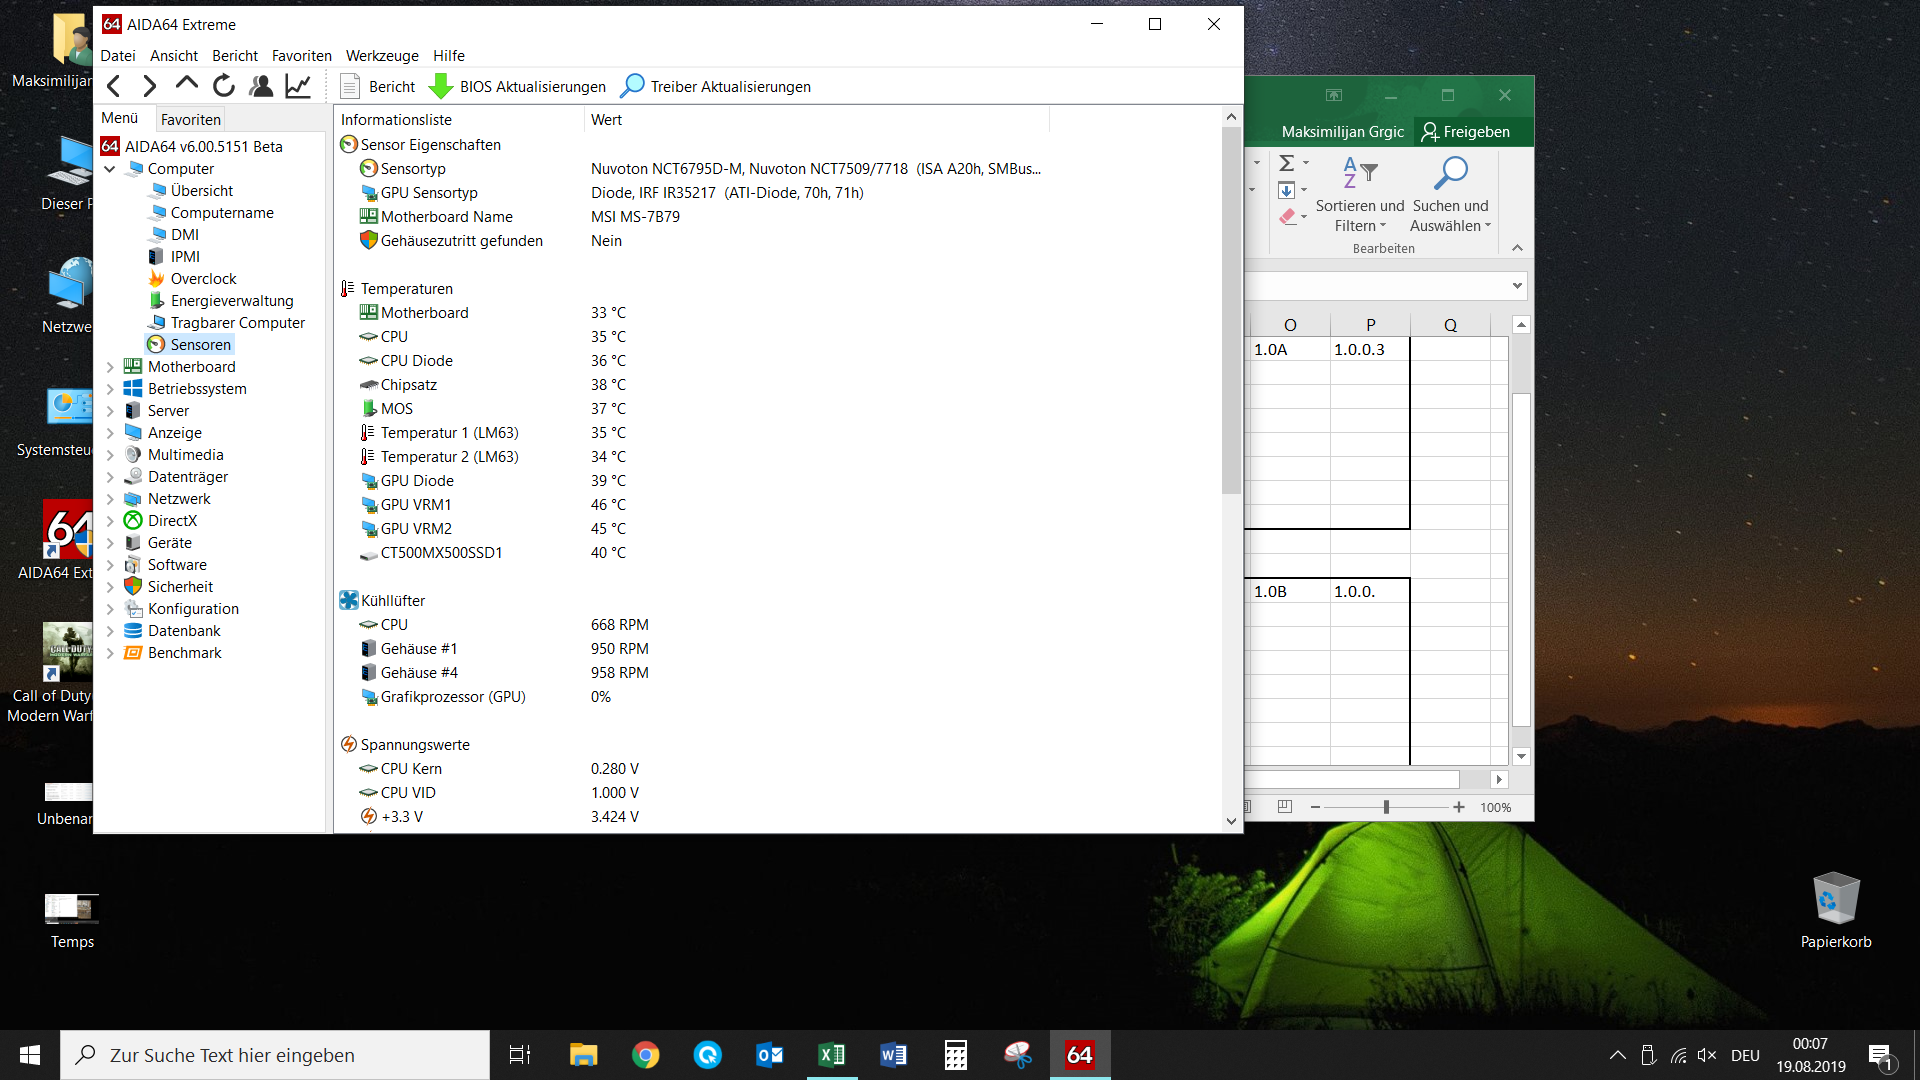Open Excel from the taskbar
1920x1080 pixels.
pos(832,1055)
